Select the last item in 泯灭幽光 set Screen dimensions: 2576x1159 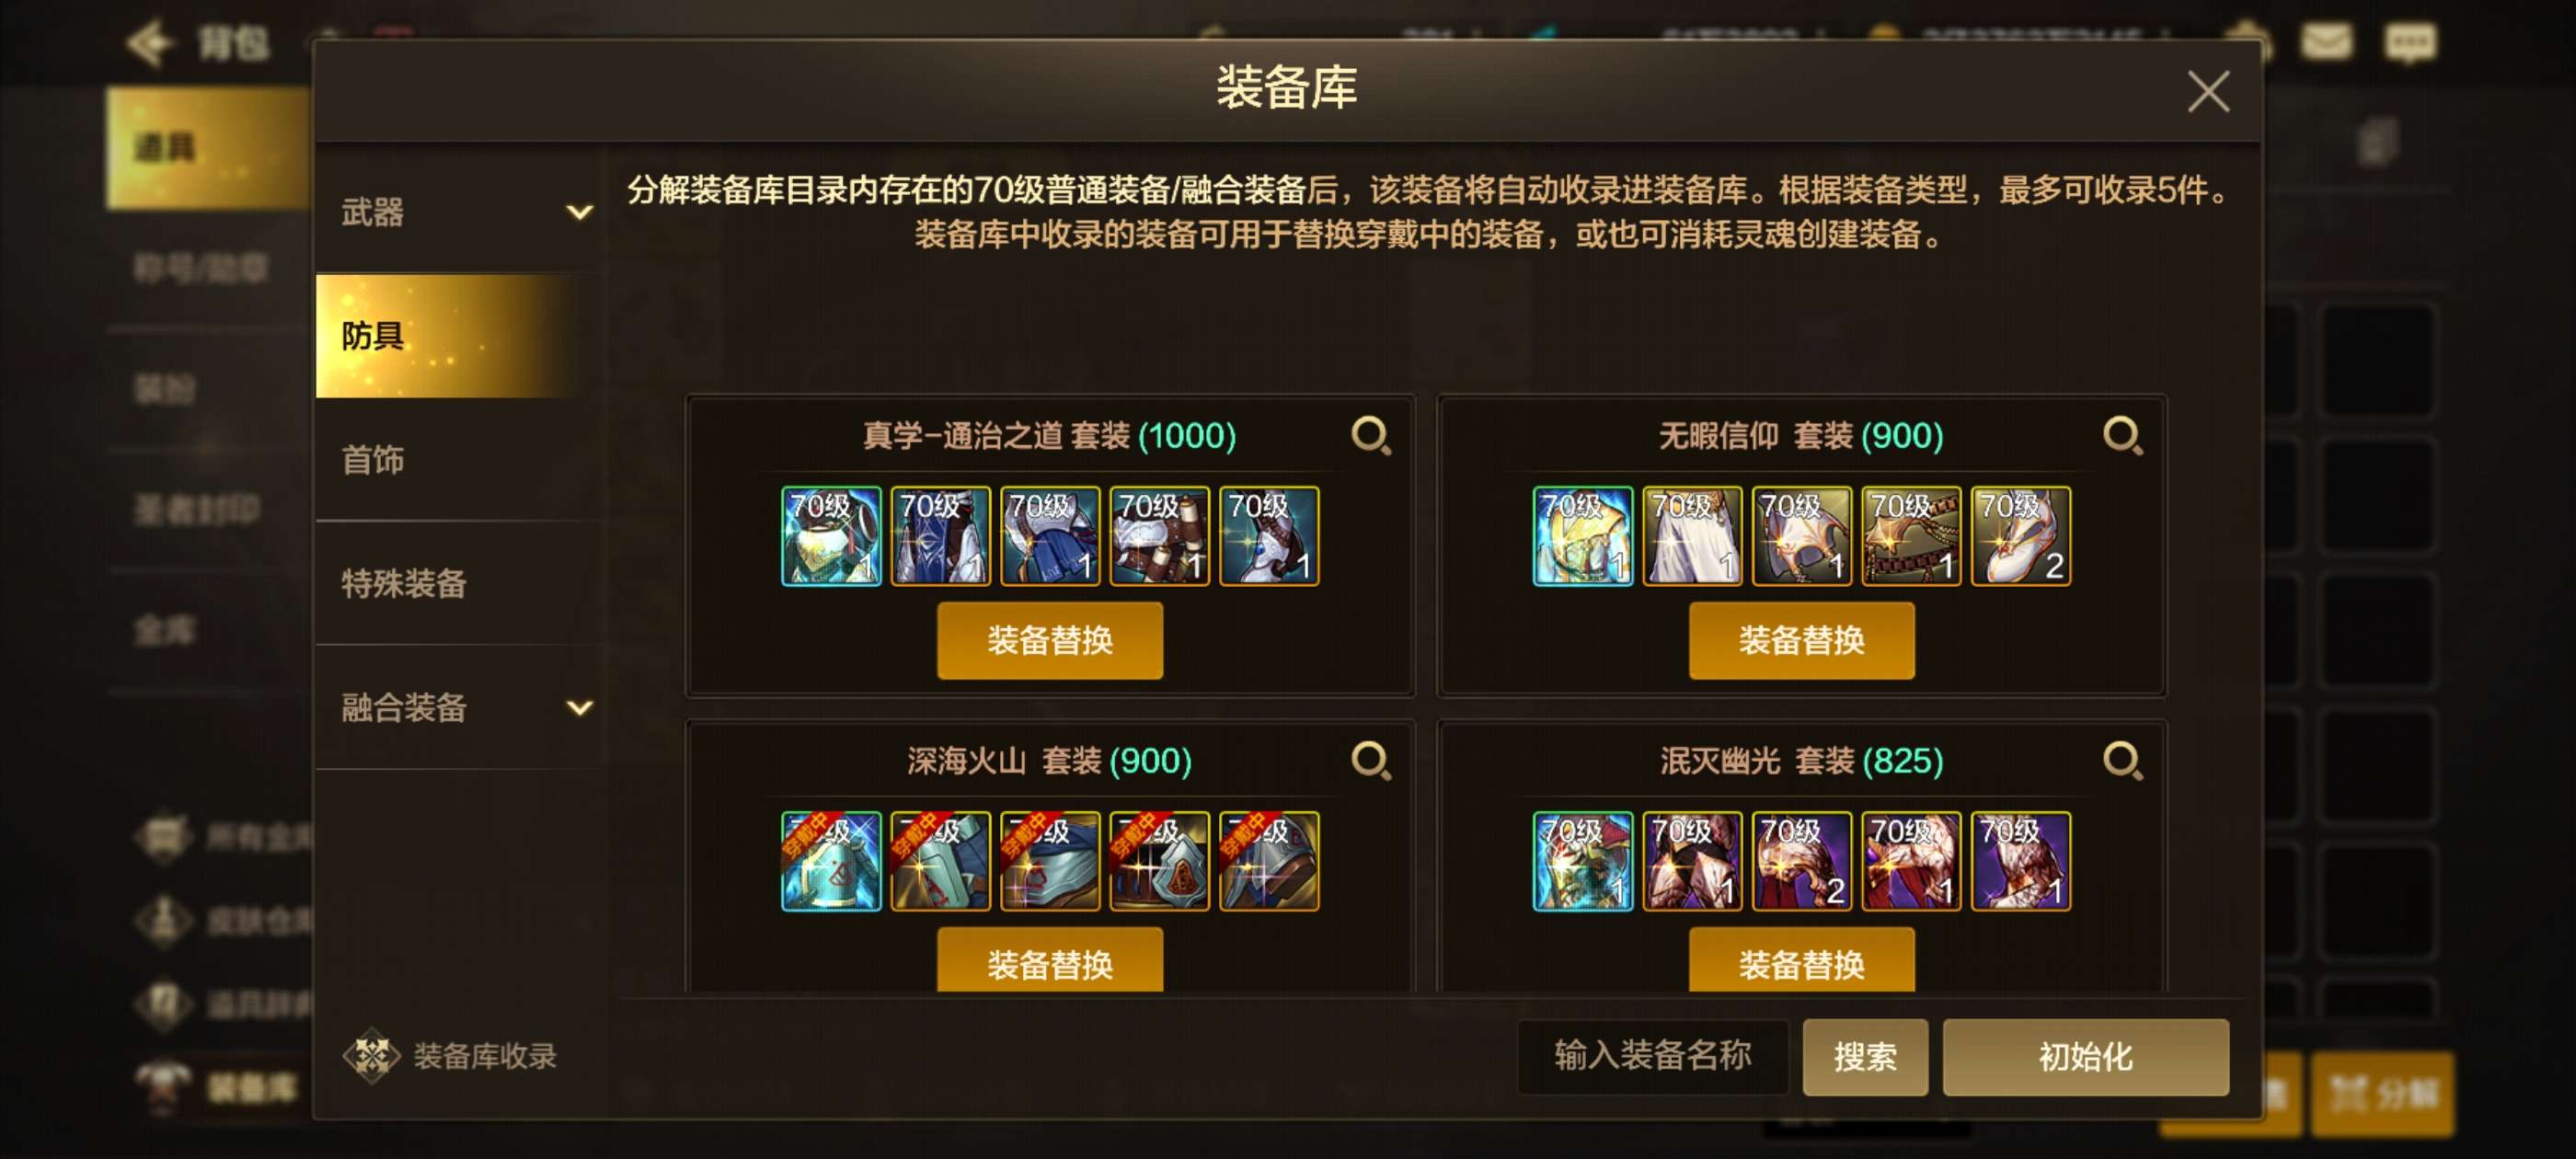point(2020,861)
